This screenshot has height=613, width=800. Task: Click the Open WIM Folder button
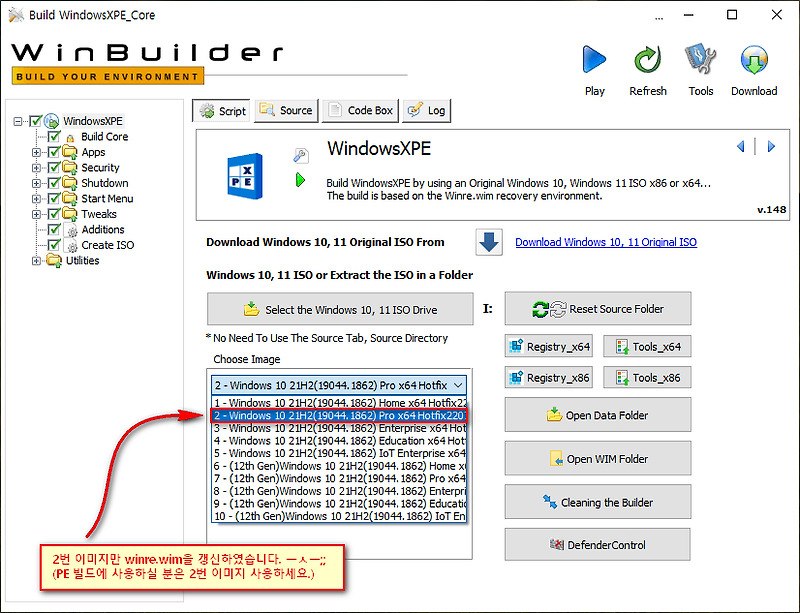[x=598, y=458]
